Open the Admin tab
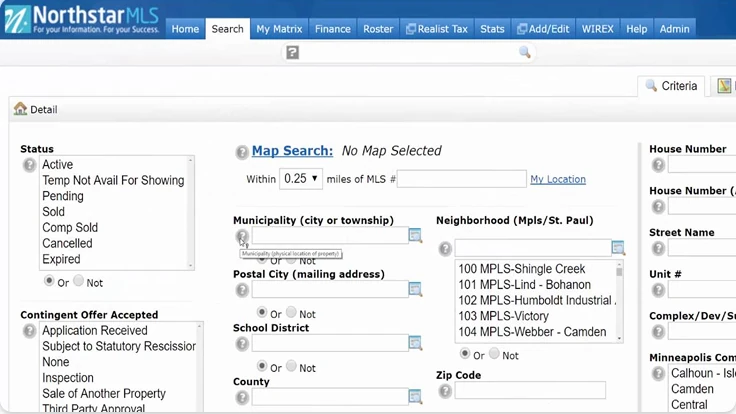The height and width of the screenshot is (414, 736). coord(675,29)
